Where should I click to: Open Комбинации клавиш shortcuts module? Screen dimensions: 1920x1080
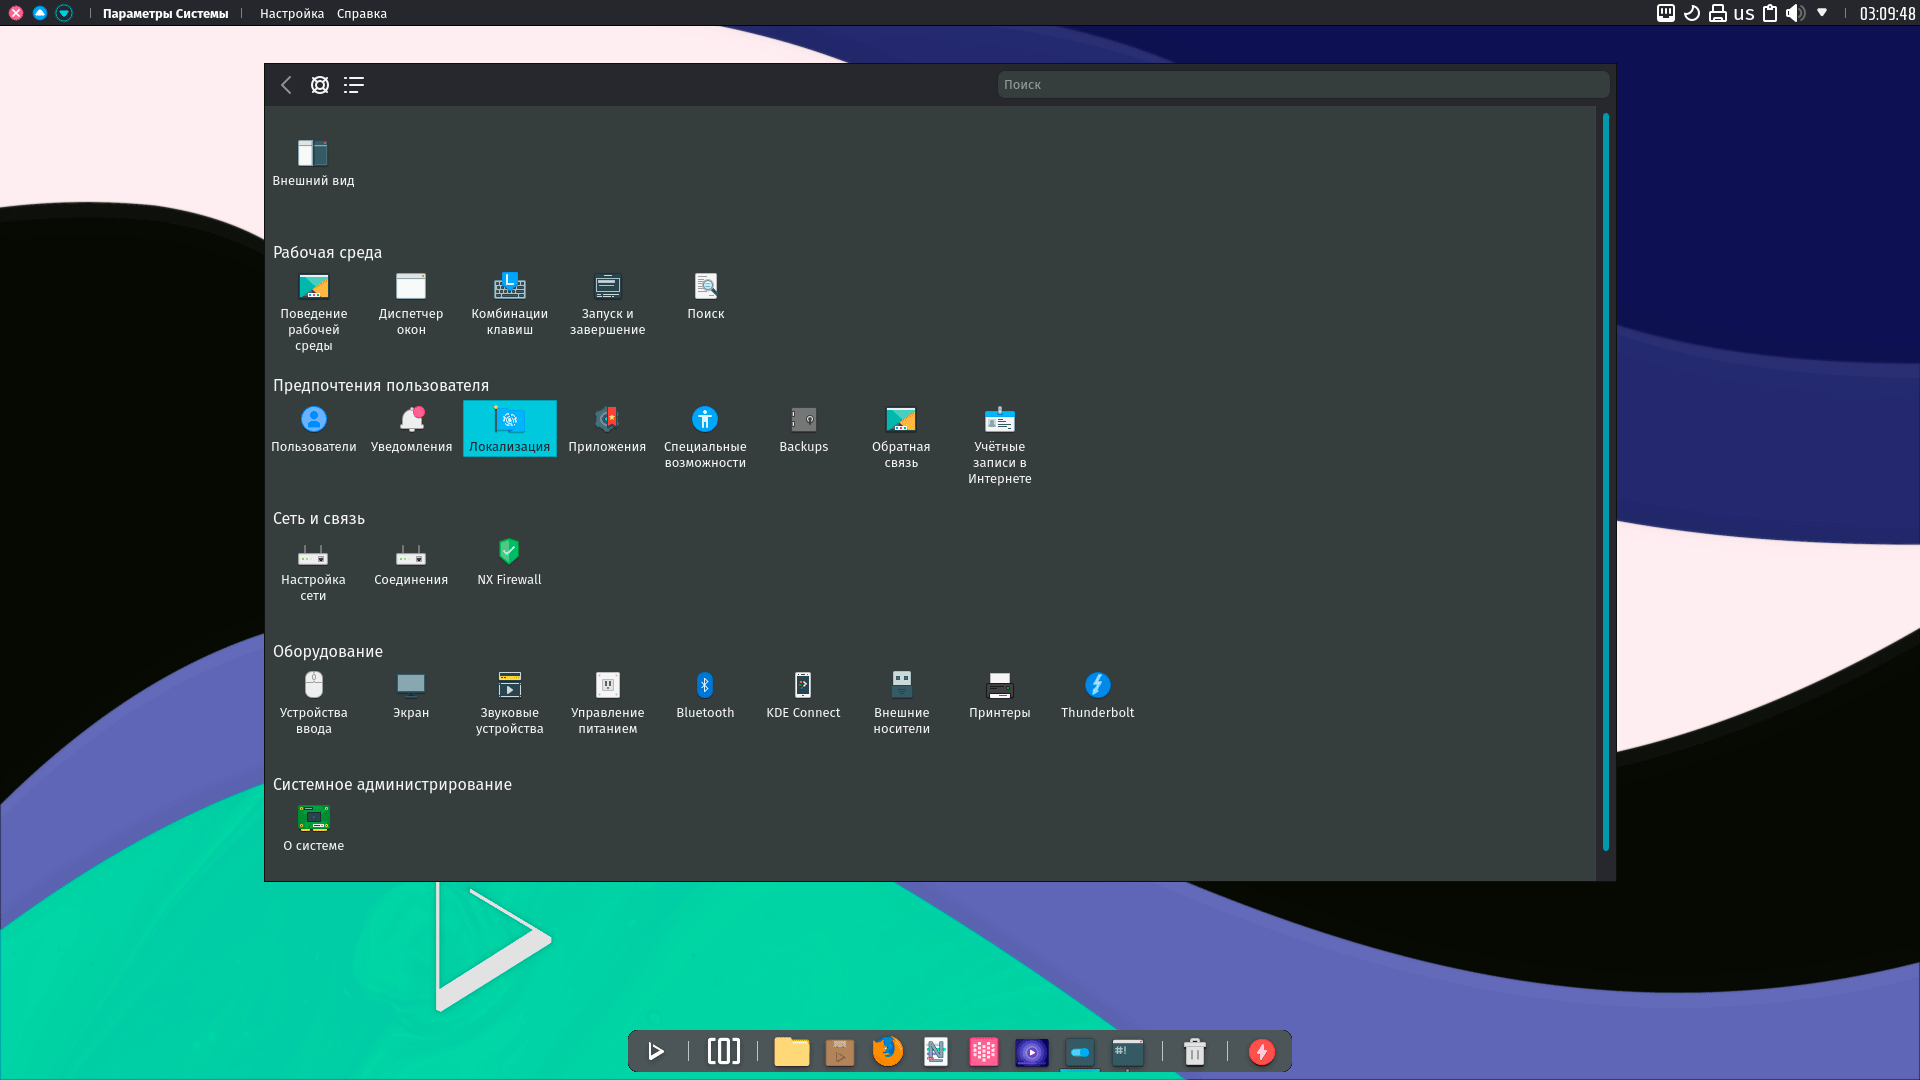click(x=509, y=303)
